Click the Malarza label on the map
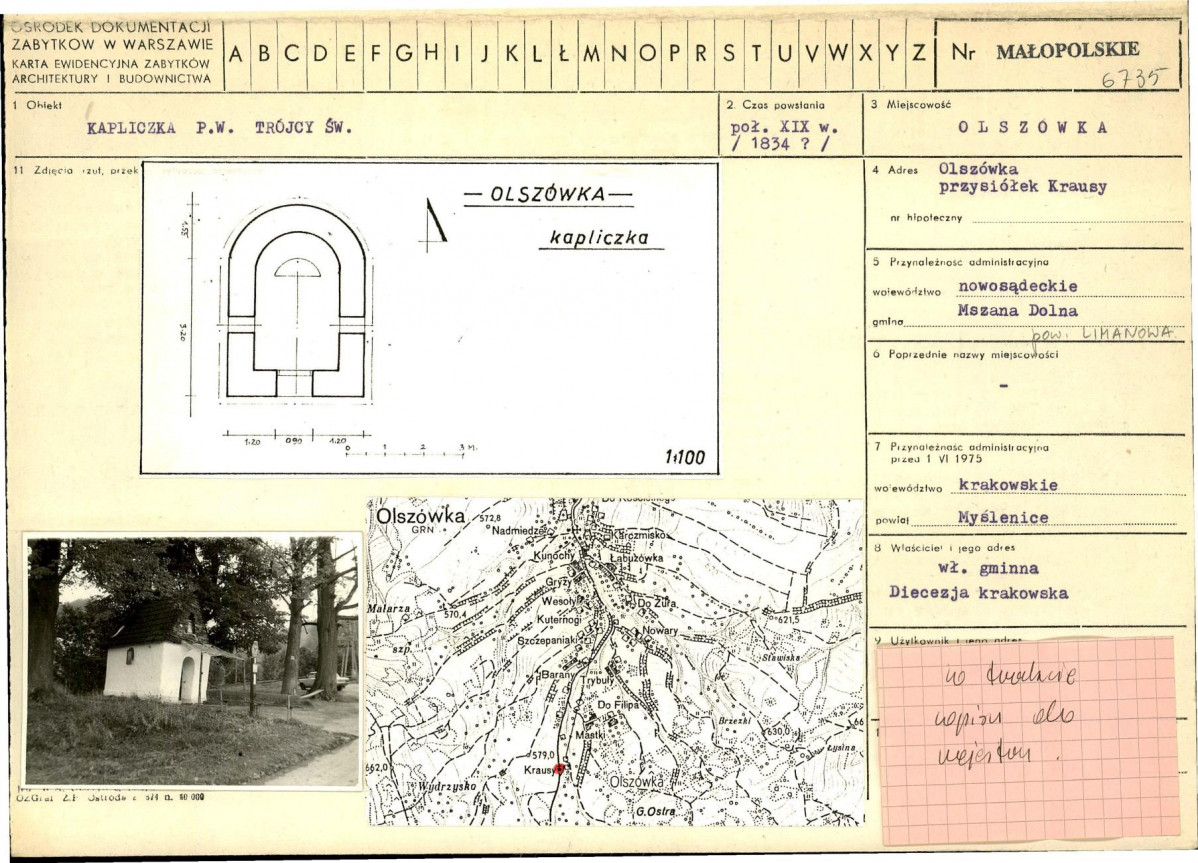The width and height of the screenshot is (1198, 863). coord(388,609)
